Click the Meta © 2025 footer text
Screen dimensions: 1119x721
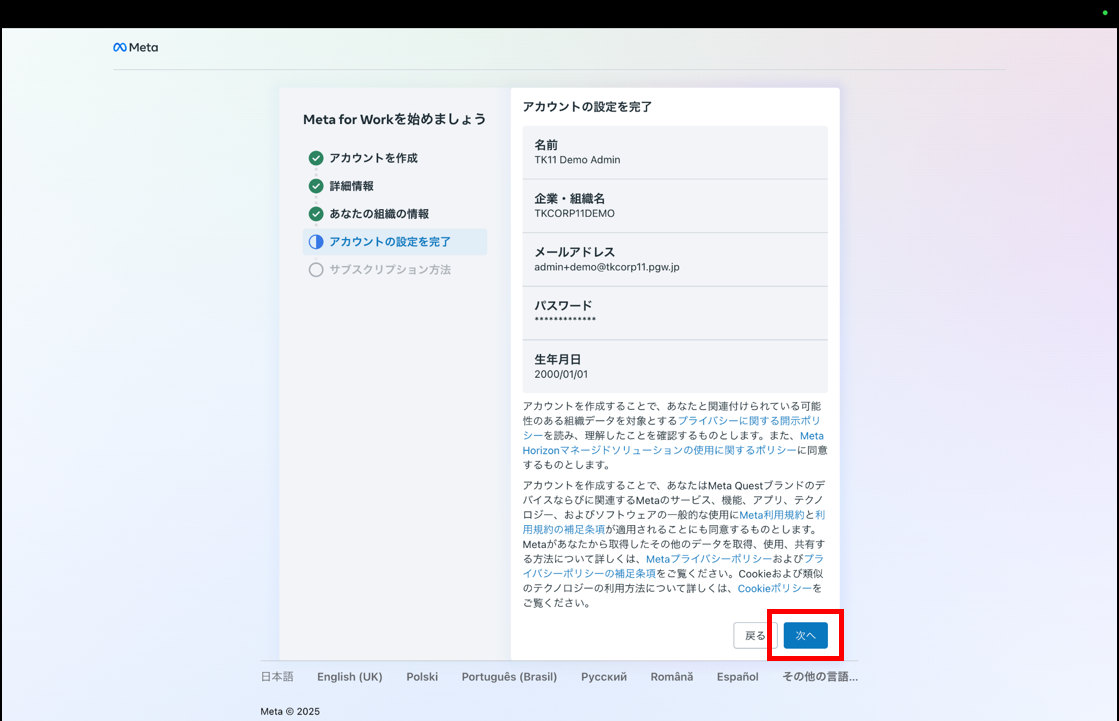click(x=290, y=712)
